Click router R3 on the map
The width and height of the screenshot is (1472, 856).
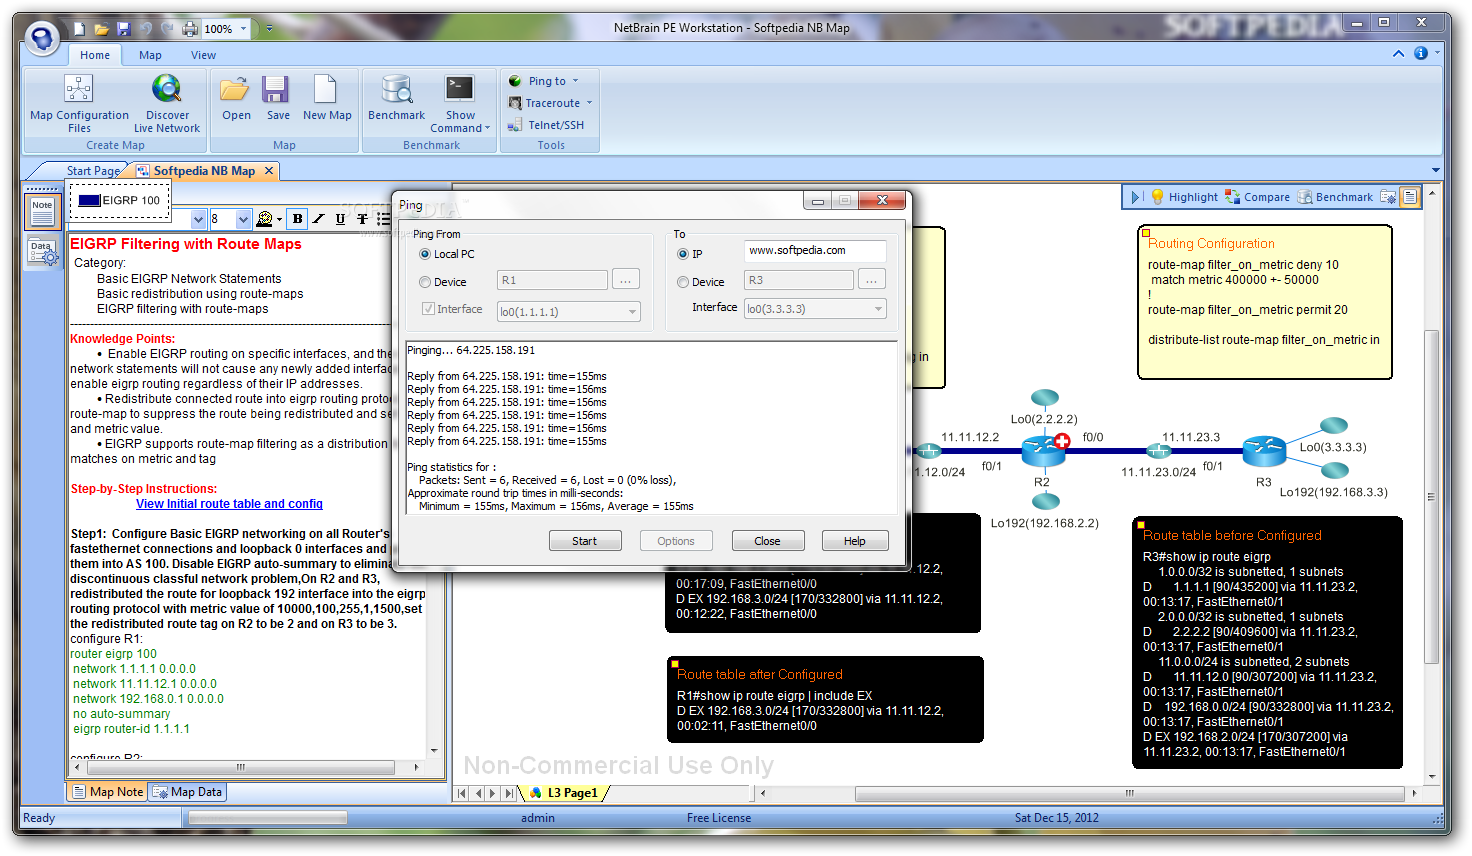point(1264,450)
